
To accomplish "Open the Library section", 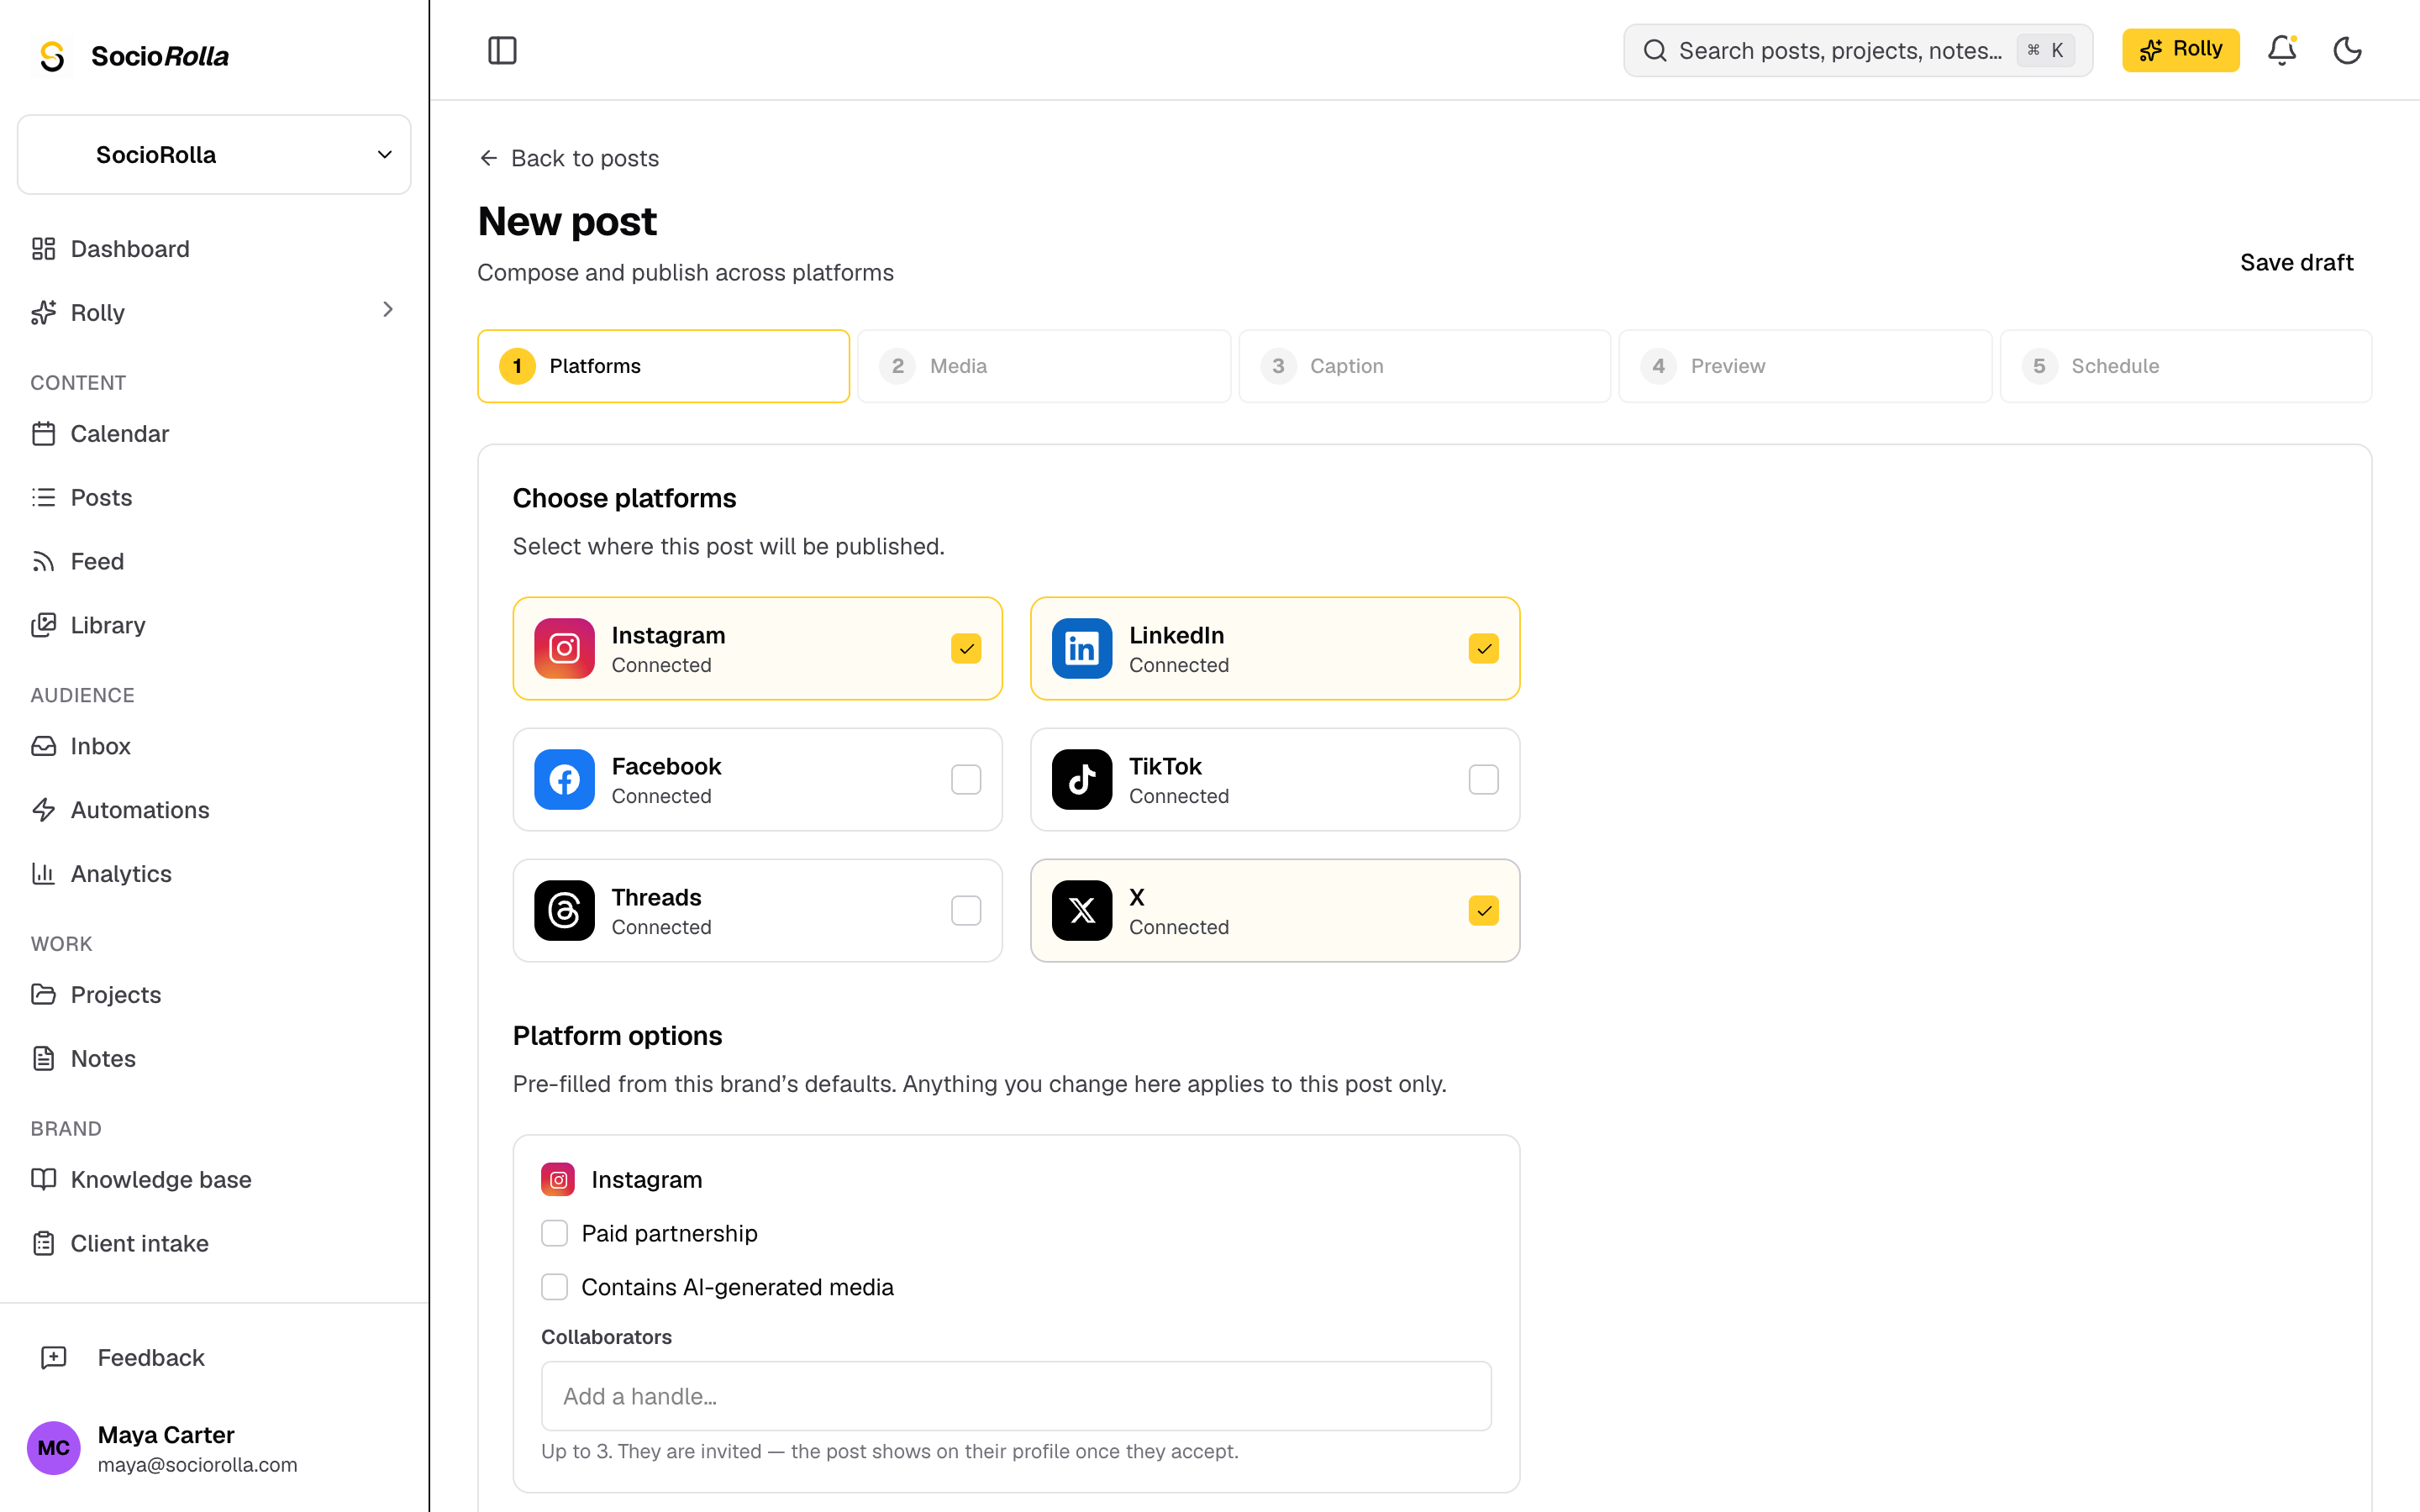I will (214, 625).
